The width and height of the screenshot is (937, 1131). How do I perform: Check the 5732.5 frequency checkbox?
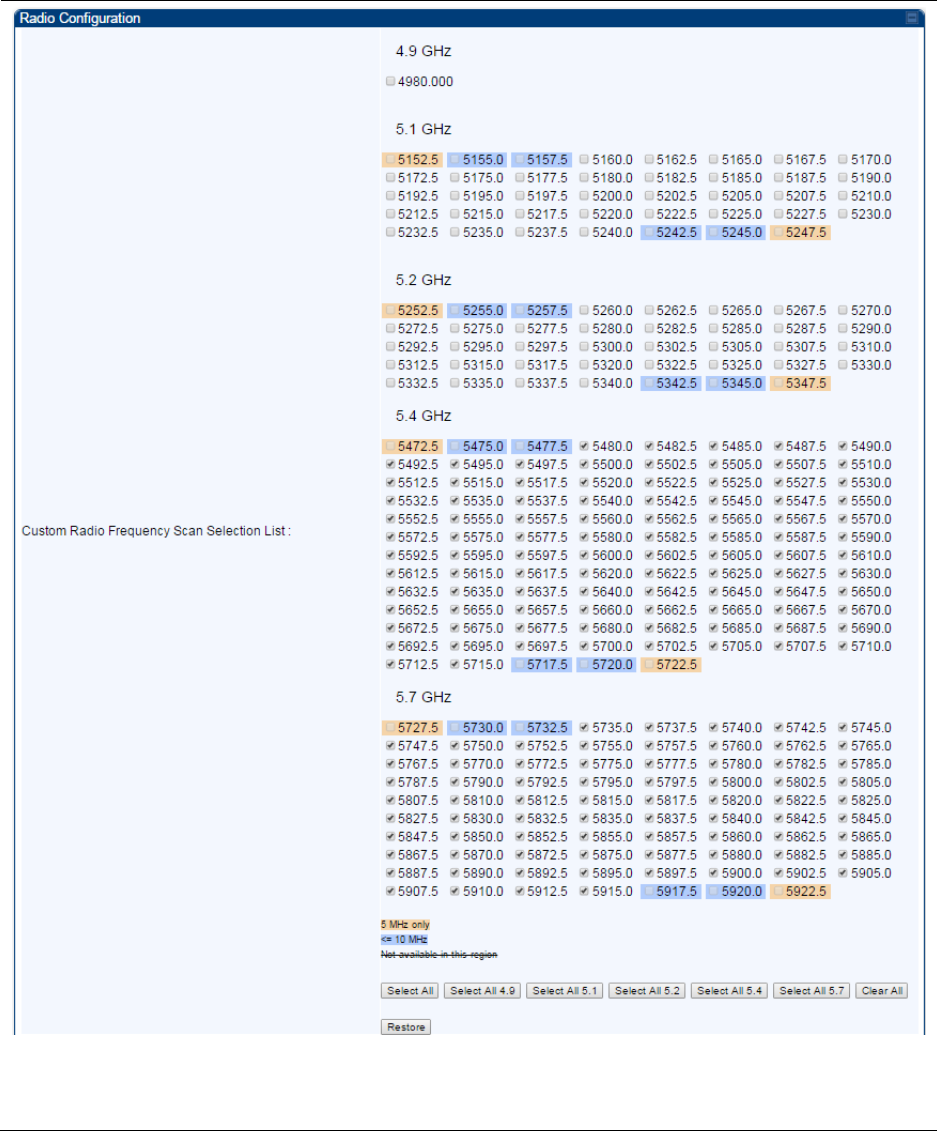coord(519,728)
